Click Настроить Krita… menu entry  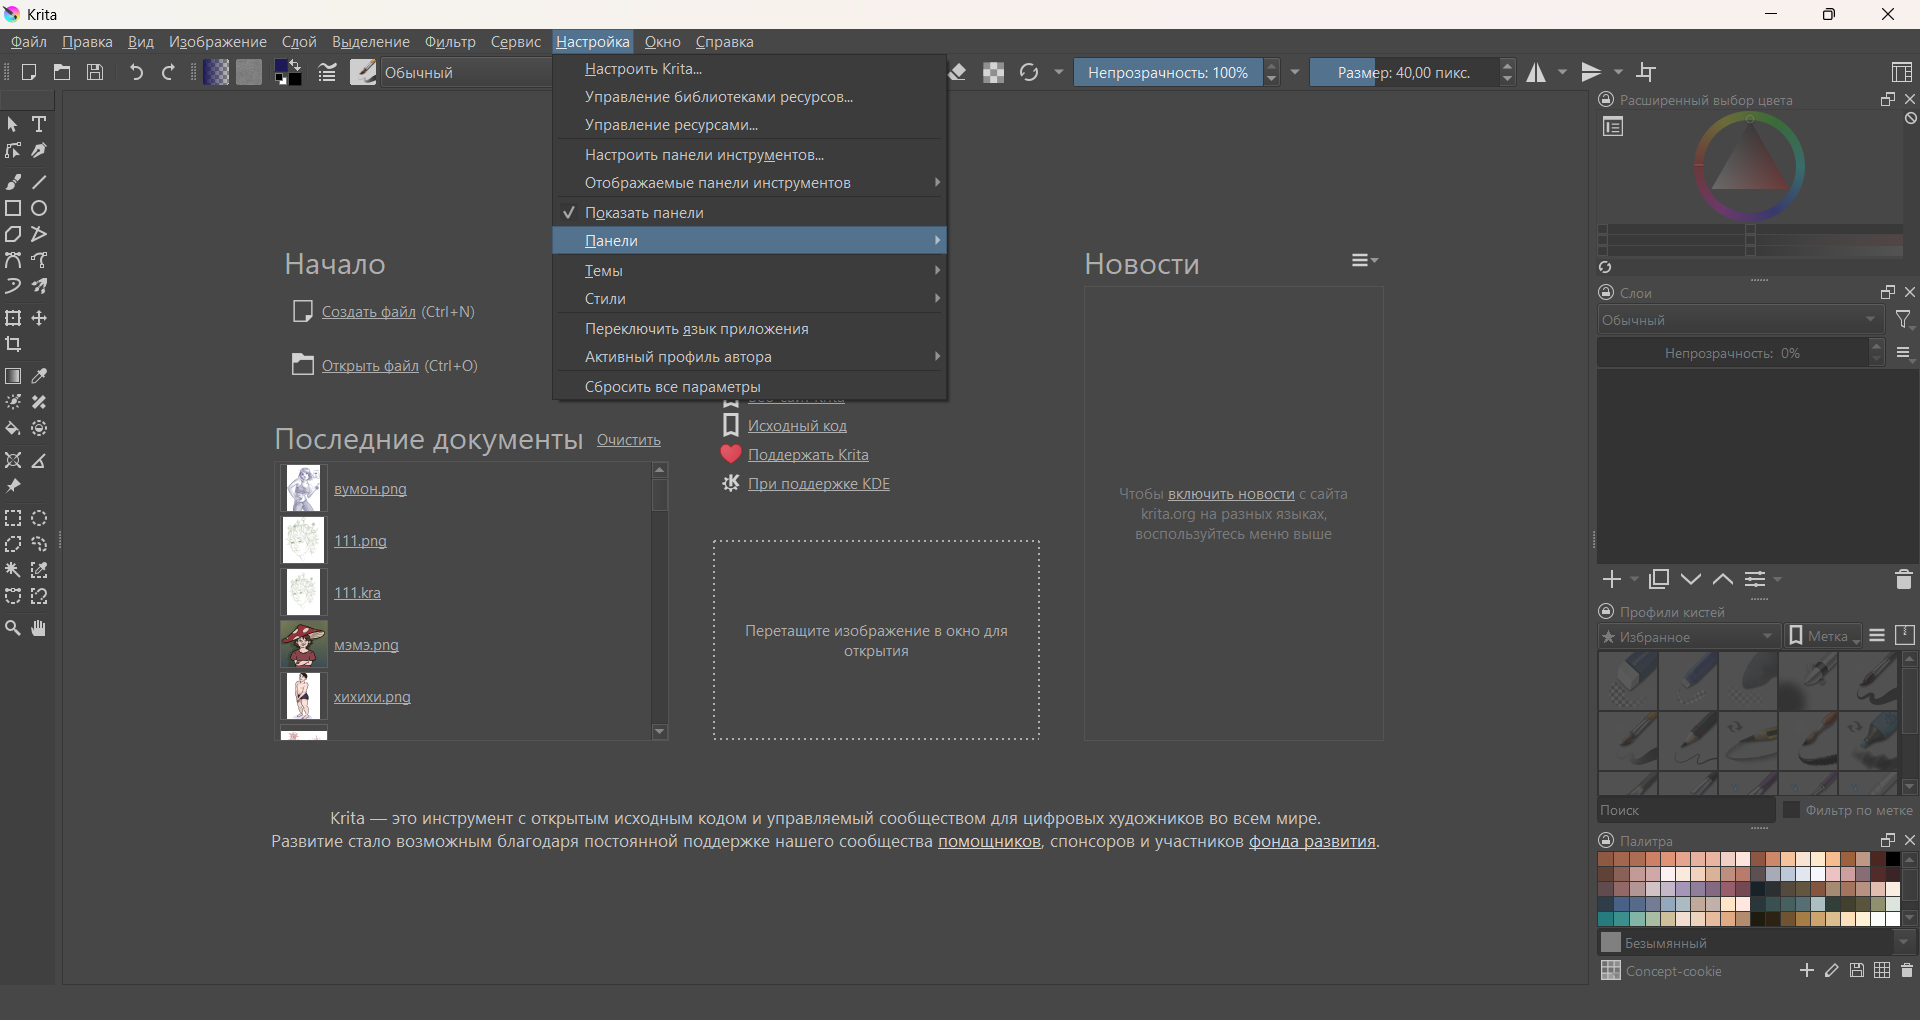749,69
